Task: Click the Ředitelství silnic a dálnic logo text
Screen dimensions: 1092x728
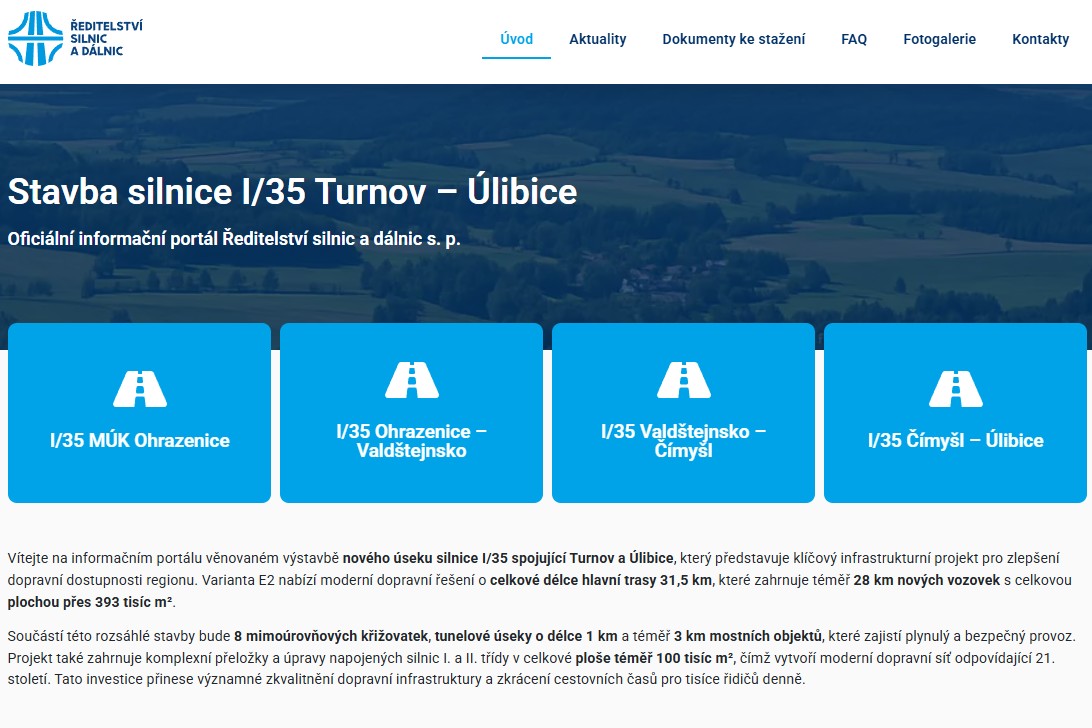Action: tap(105, 39)
